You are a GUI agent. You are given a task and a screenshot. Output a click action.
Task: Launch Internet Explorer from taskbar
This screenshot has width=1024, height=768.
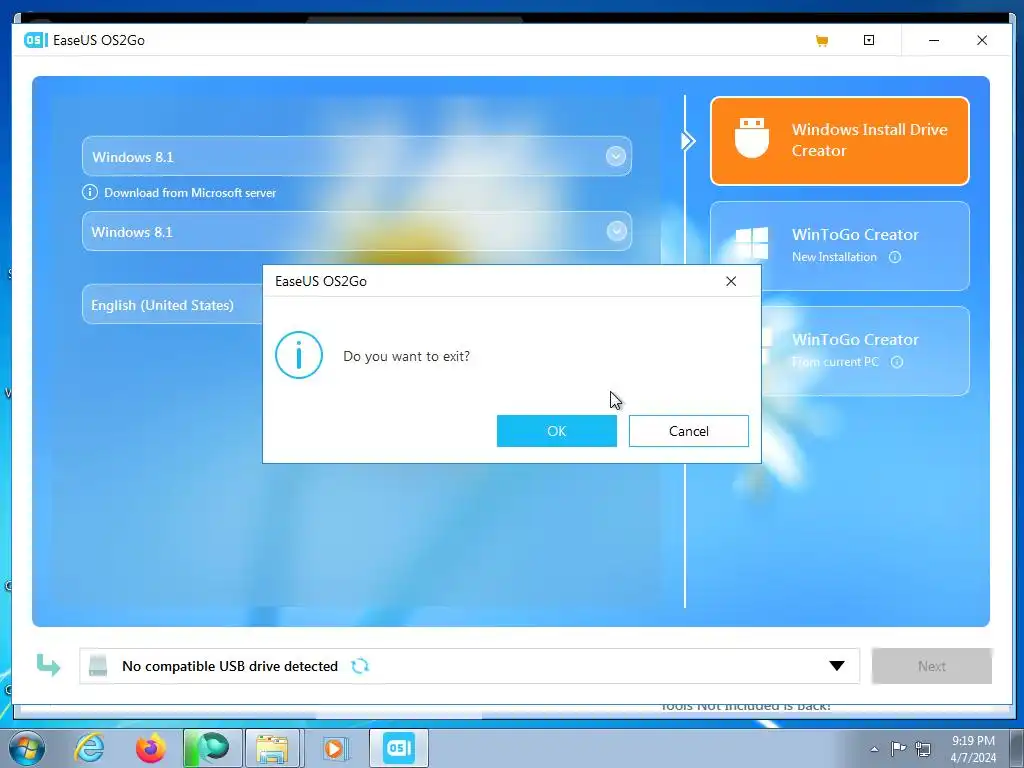[89, 748]
